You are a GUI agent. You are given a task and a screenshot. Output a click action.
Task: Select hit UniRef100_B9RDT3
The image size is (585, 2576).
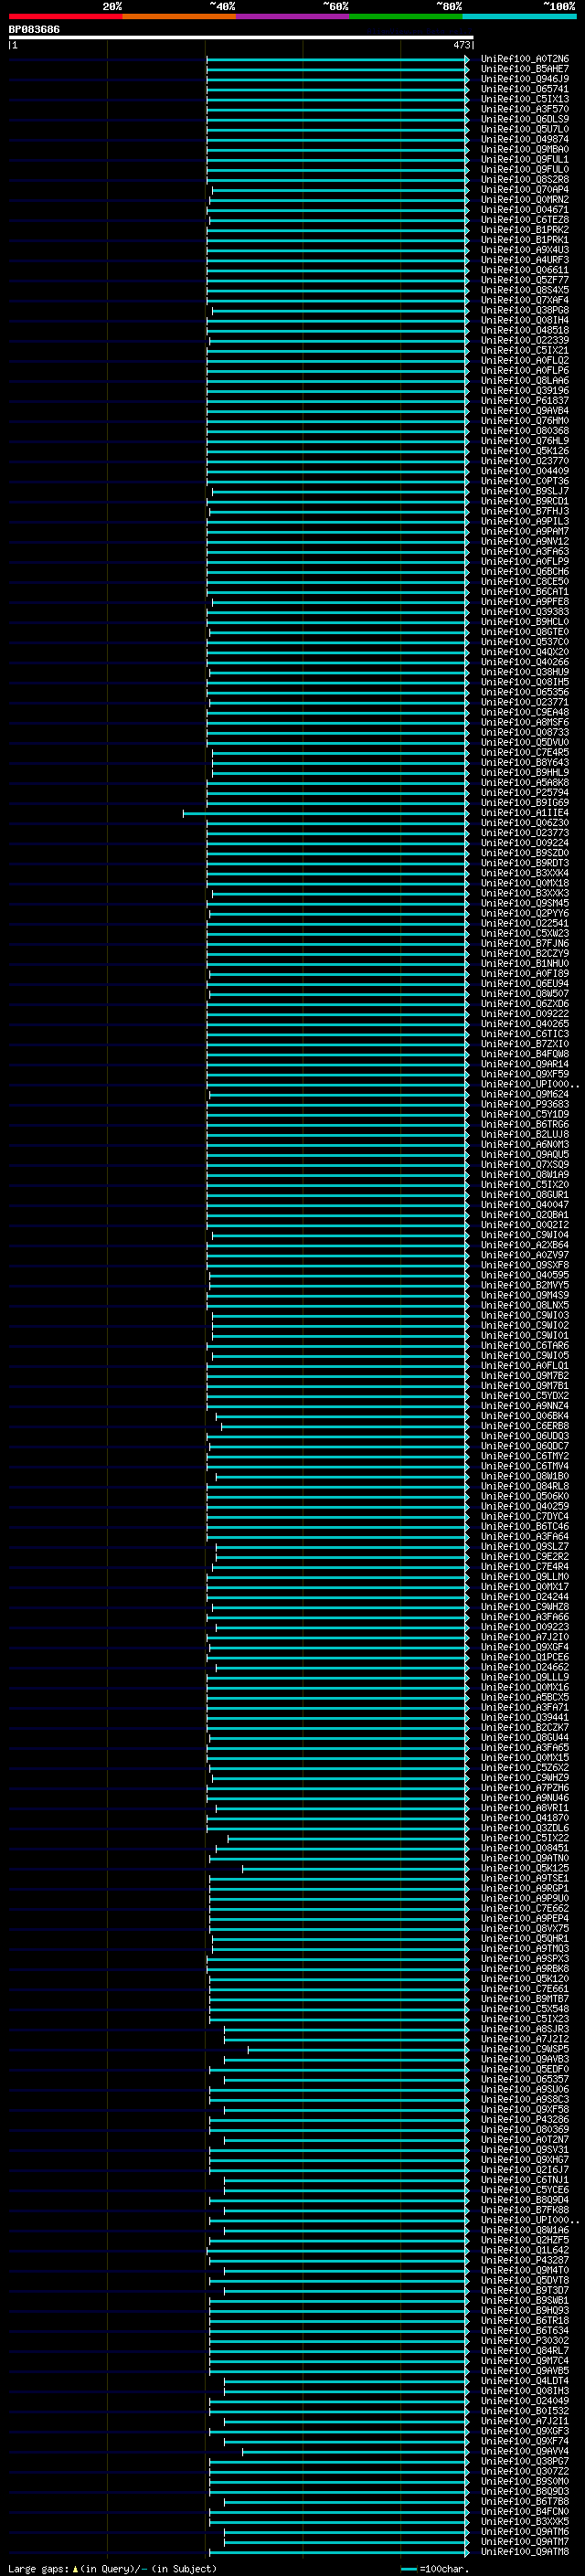coord(524,863)
